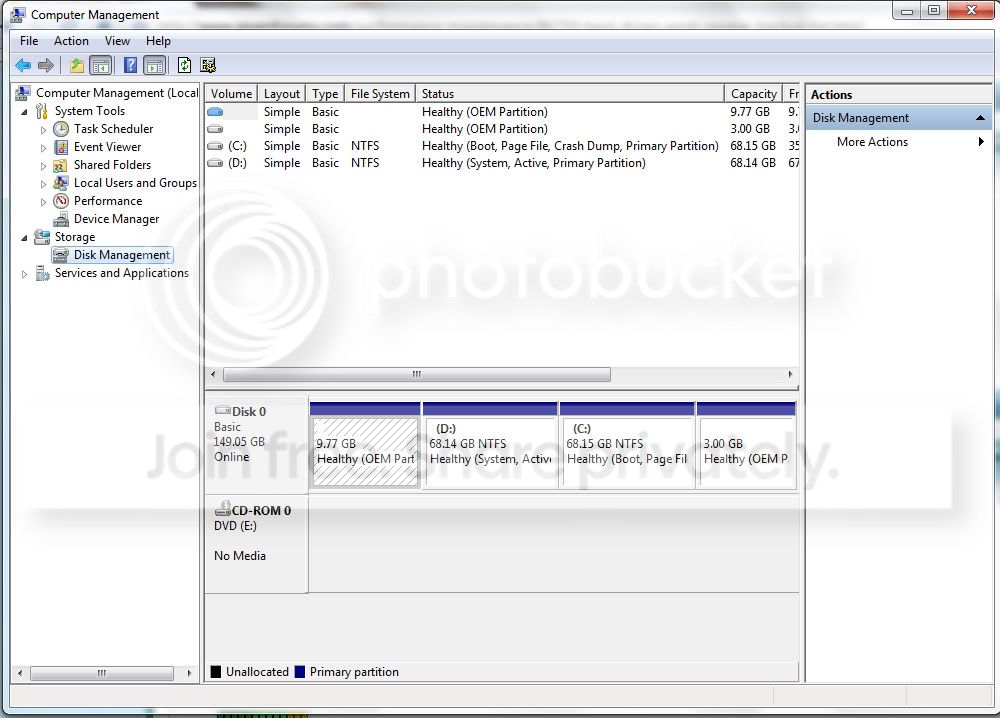The height and width of the screenshot is (718, 1000).
Task: Click the Local Users and Groups icon
Action: tap(61, 183)
